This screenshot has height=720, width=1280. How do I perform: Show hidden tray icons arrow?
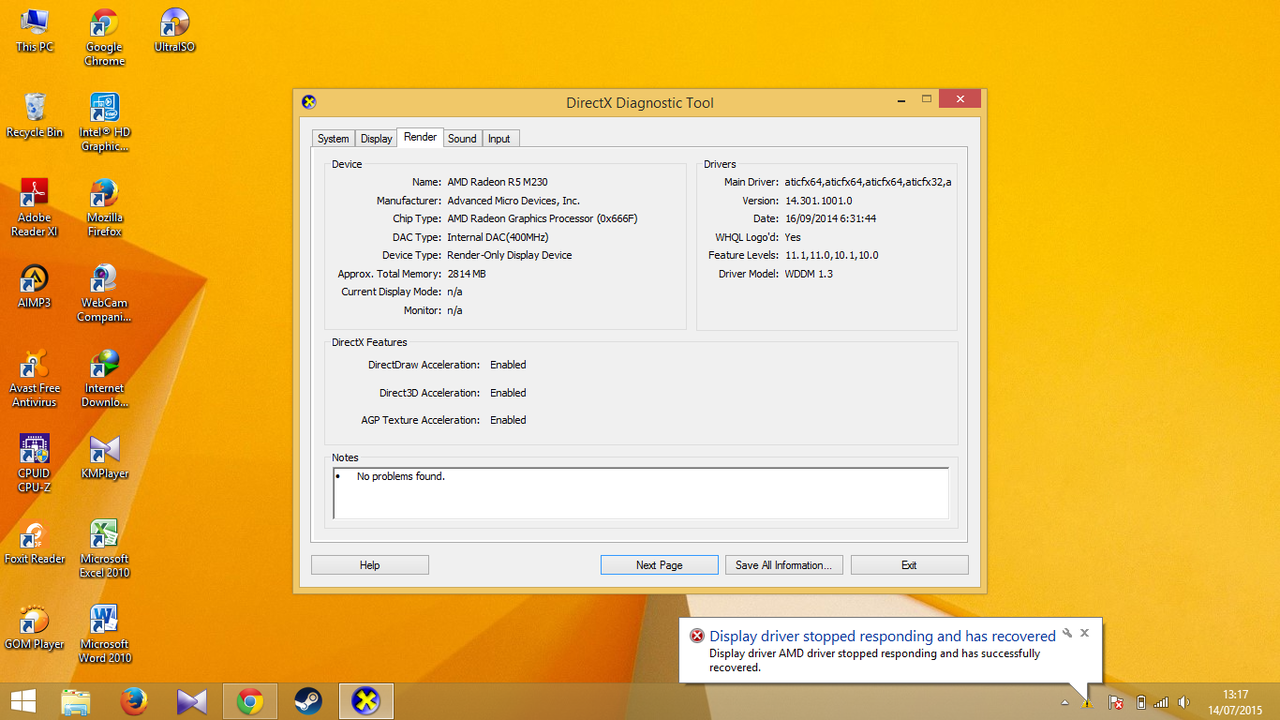point(1065,703)
